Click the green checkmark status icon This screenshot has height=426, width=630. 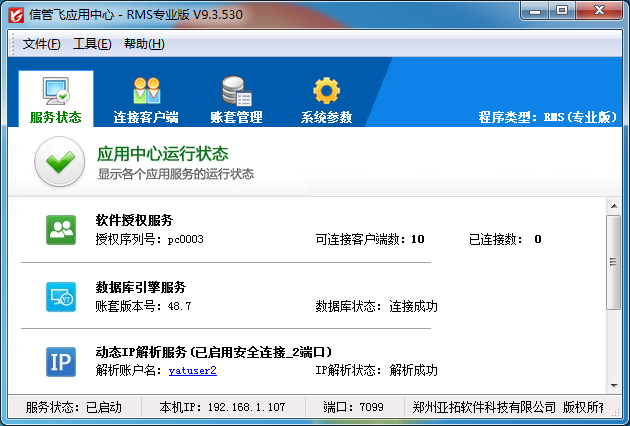click(x=60, y=162)
